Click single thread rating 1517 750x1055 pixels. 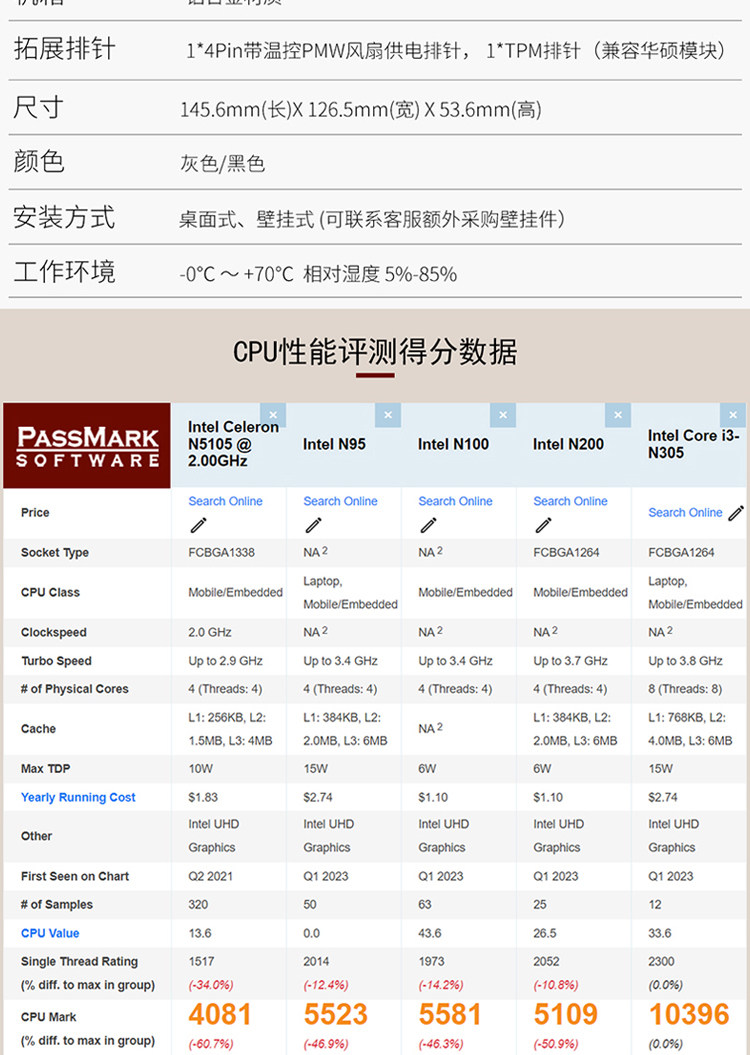click(201, 961)
